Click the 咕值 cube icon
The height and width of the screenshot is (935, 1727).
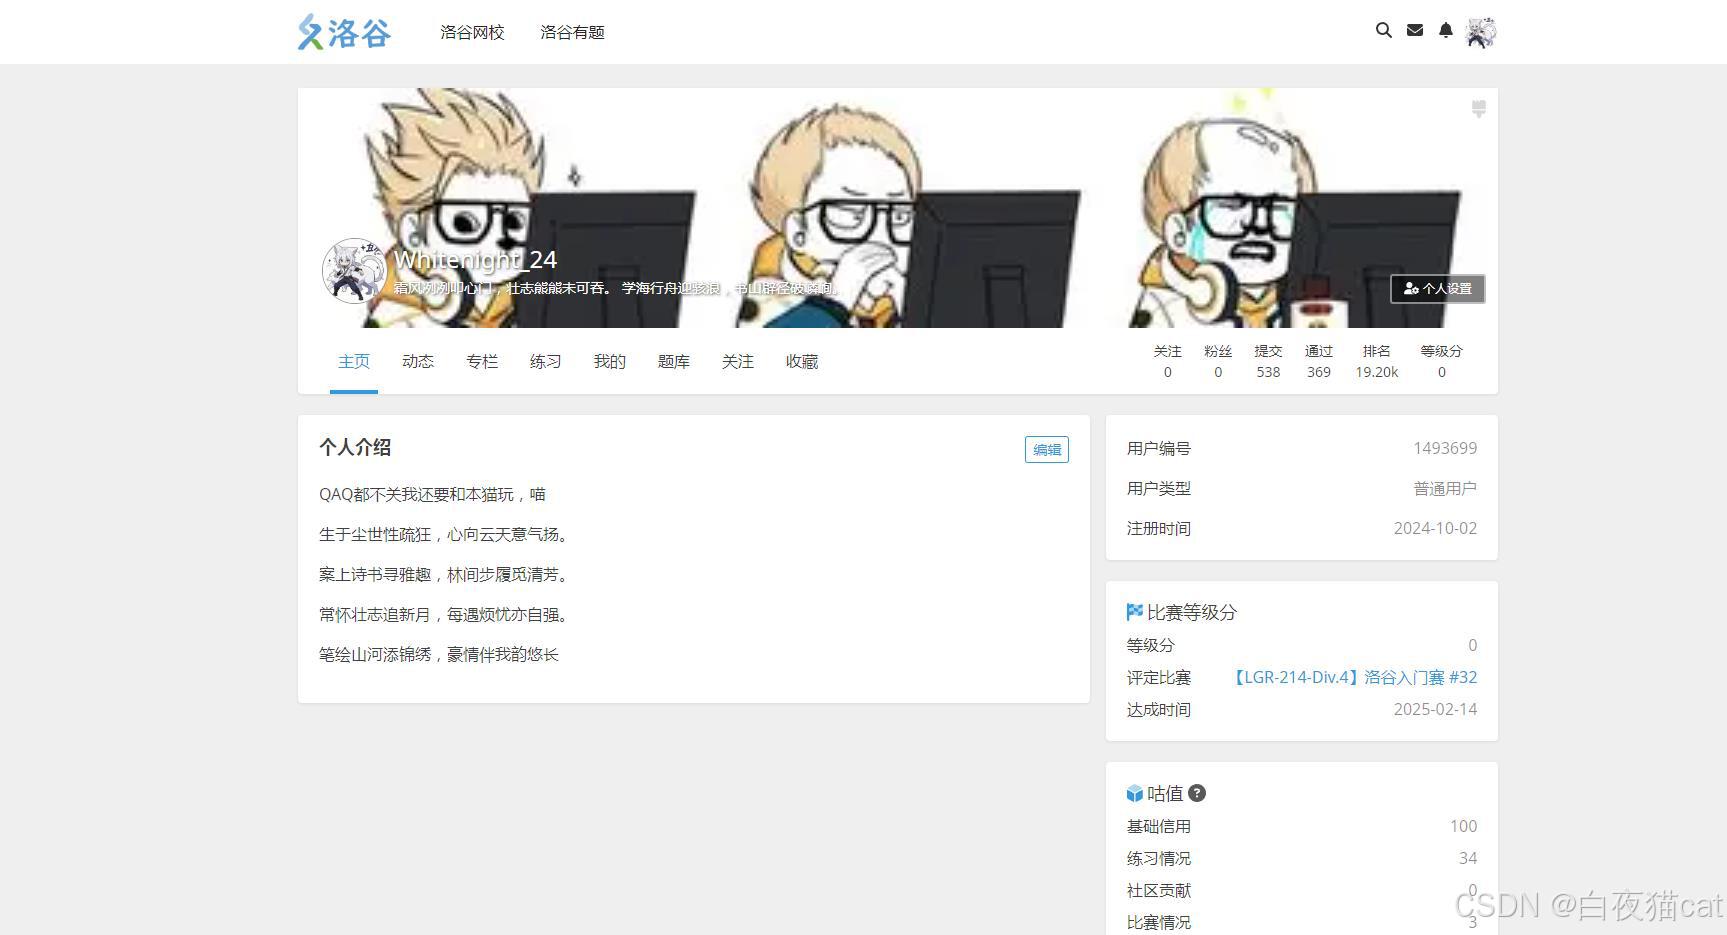[x=1134, y=794]
